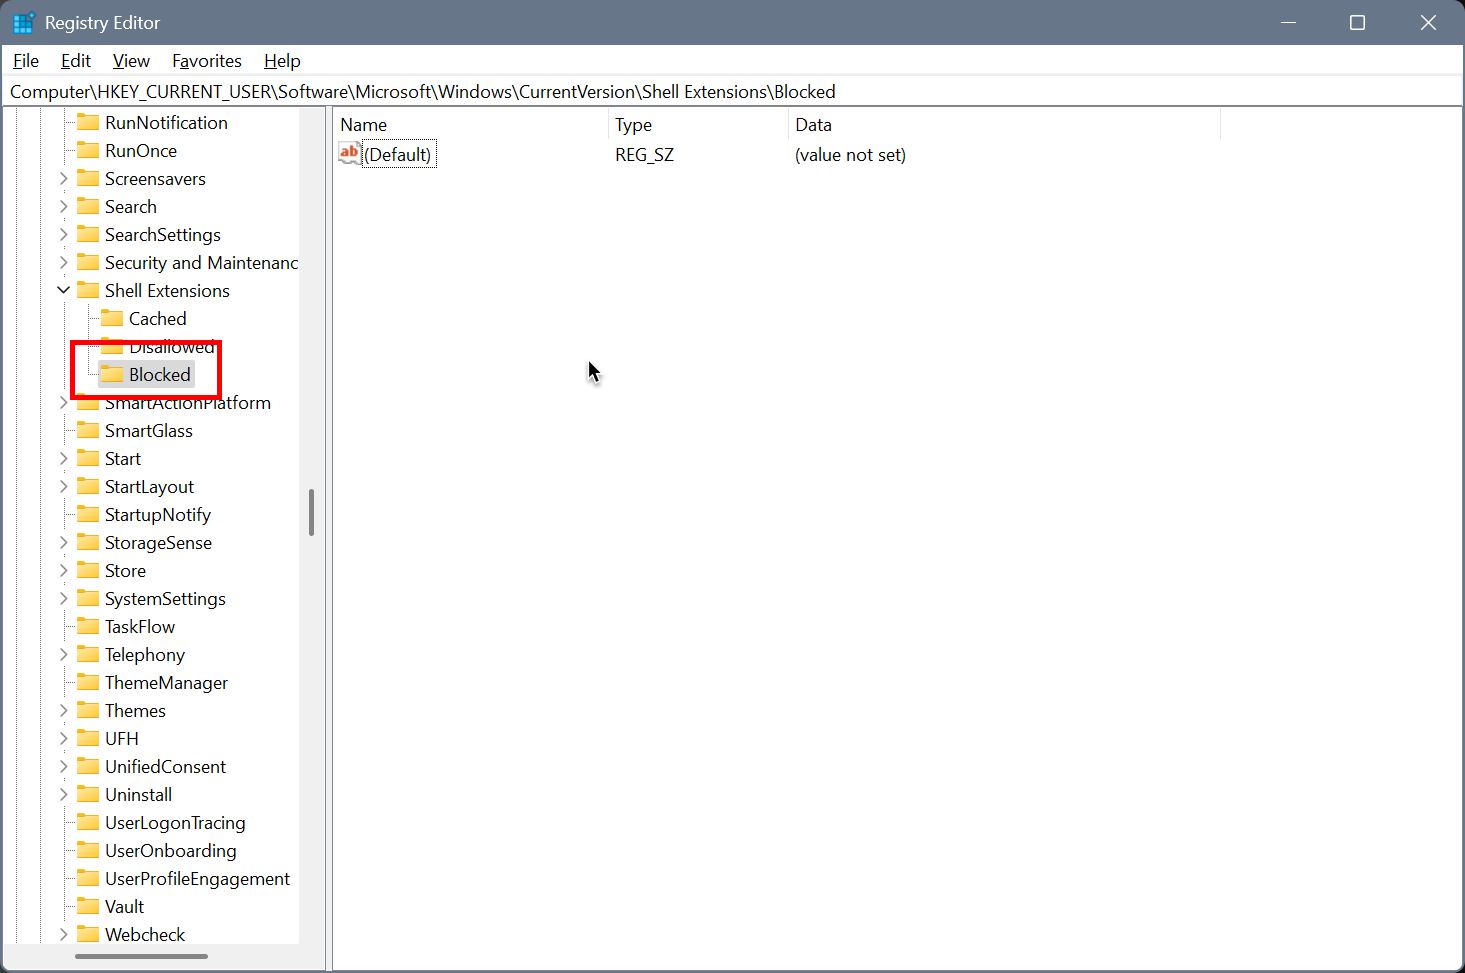Expand the Store key
Image resolution: width=1465 pixels, height=973 pixels.
[x=64, y=571]
